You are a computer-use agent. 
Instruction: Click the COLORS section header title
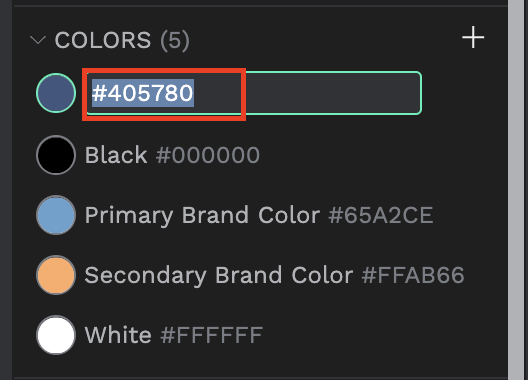[103, 40]
